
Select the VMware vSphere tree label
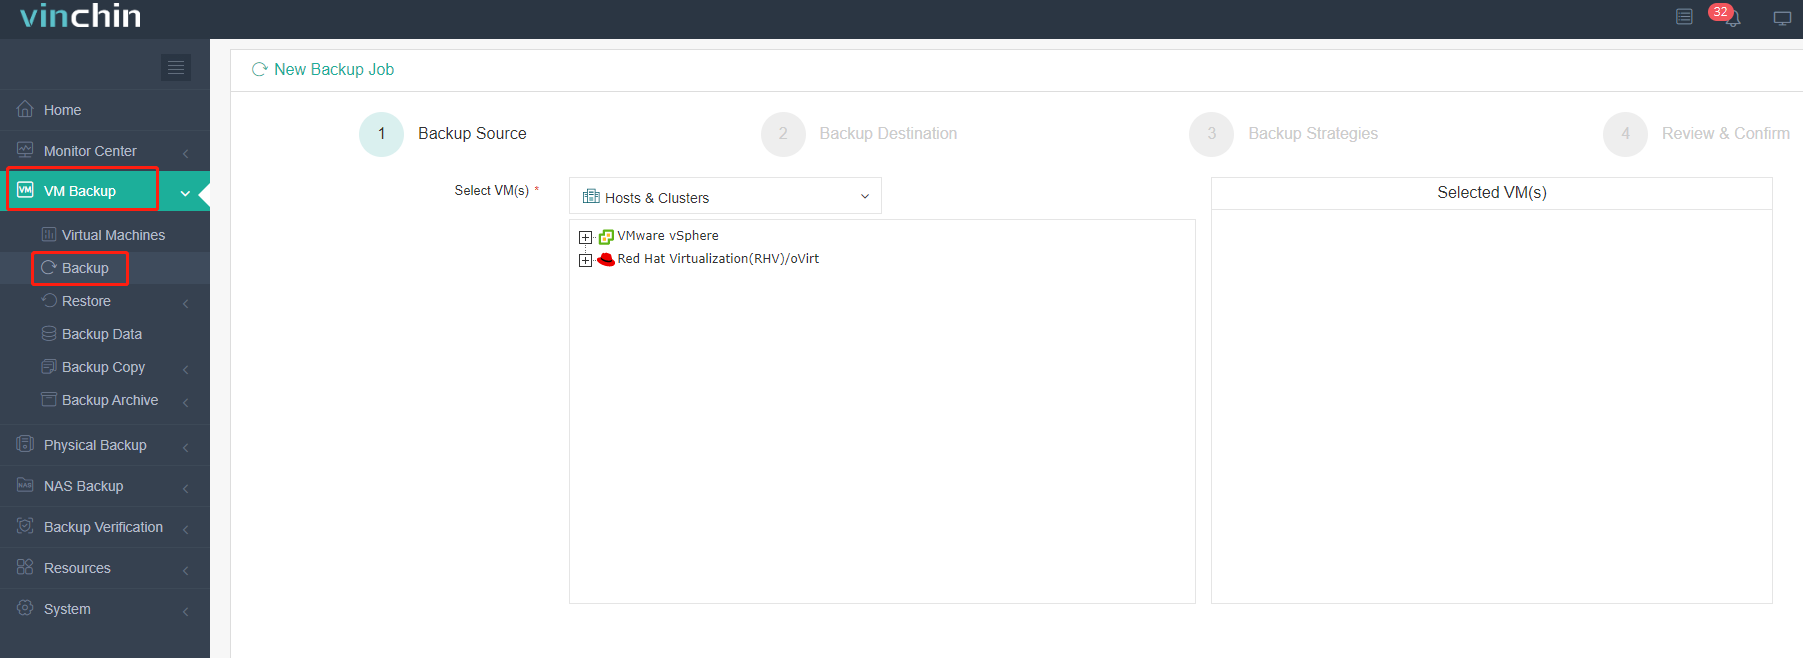point(668,236)
